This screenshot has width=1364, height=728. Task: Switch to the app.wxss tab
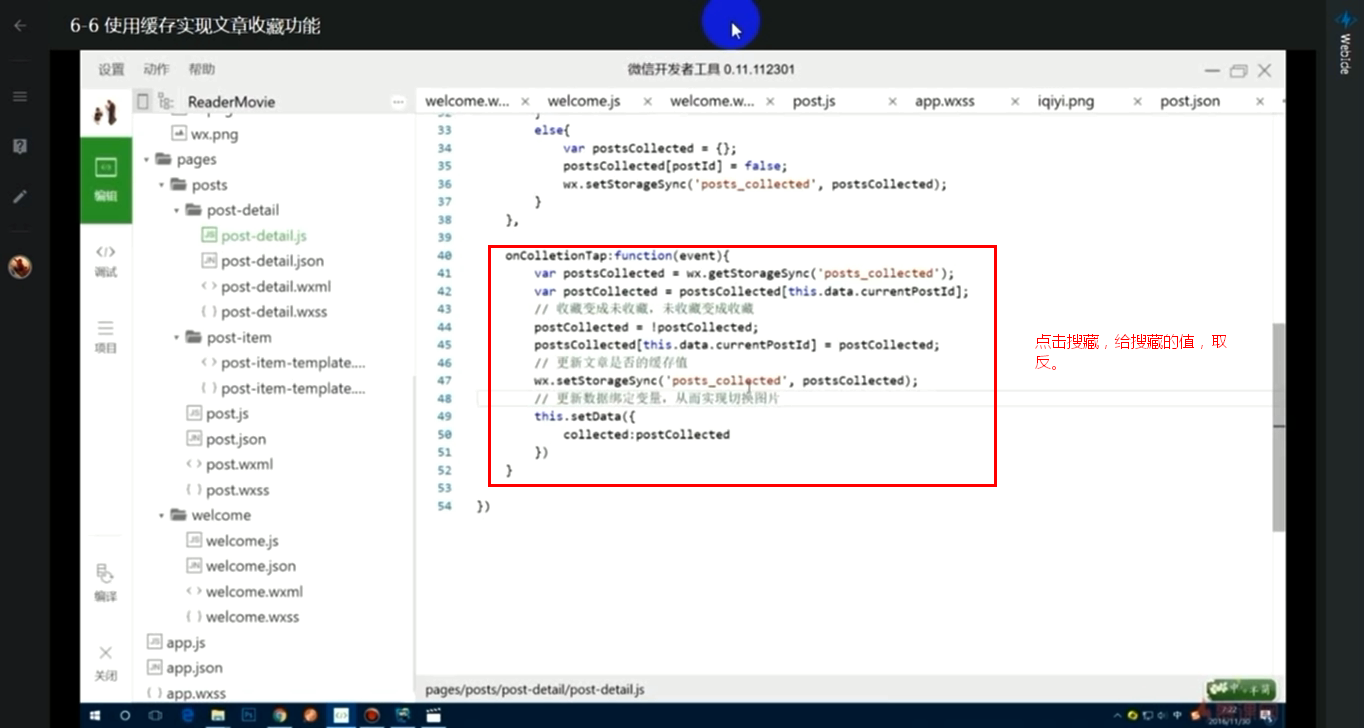945,102
